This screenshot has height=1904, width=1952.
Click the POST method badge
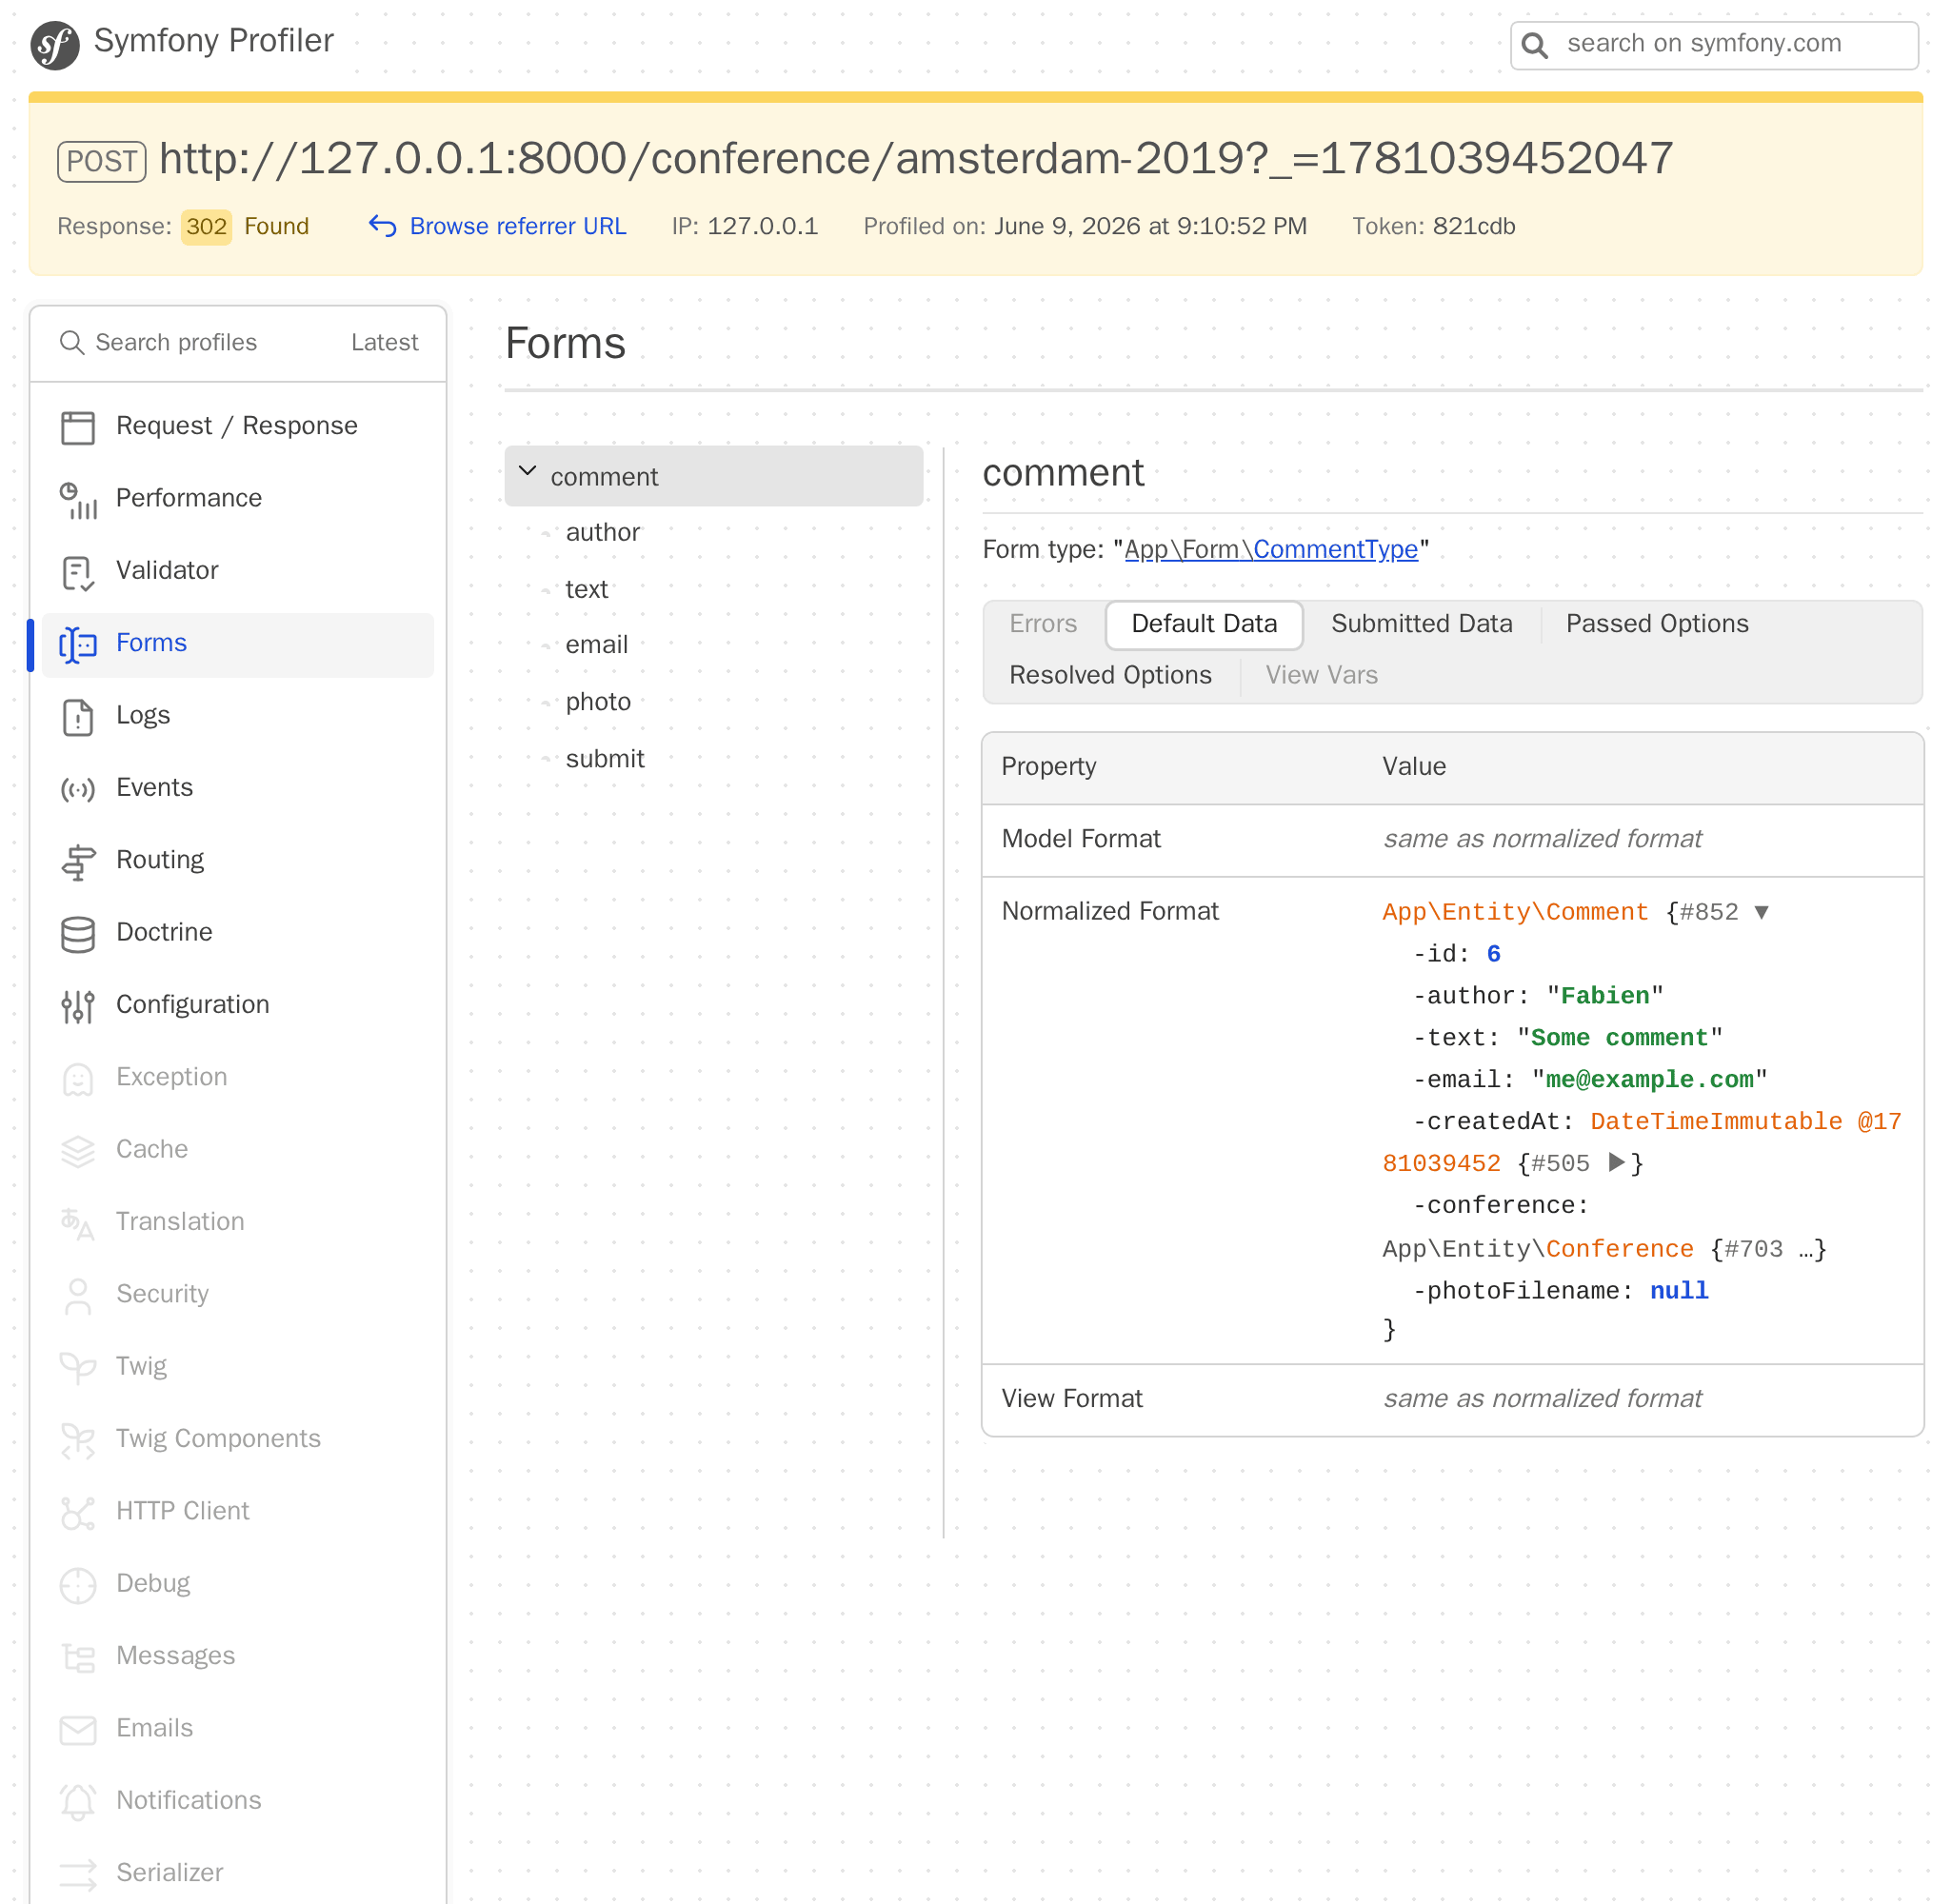point(102,161)
